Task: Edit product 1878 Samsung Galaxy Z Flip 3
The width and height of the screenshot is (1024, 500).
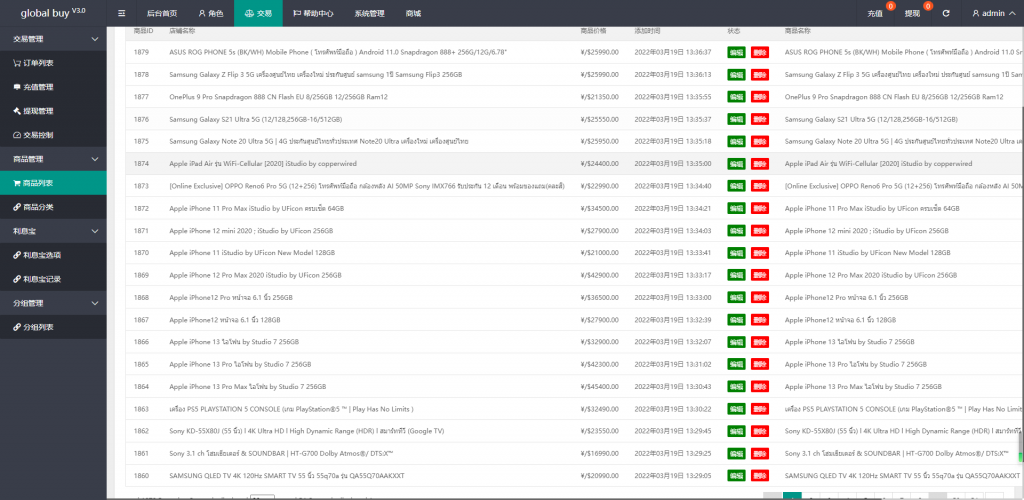Action: pos(736,74)
